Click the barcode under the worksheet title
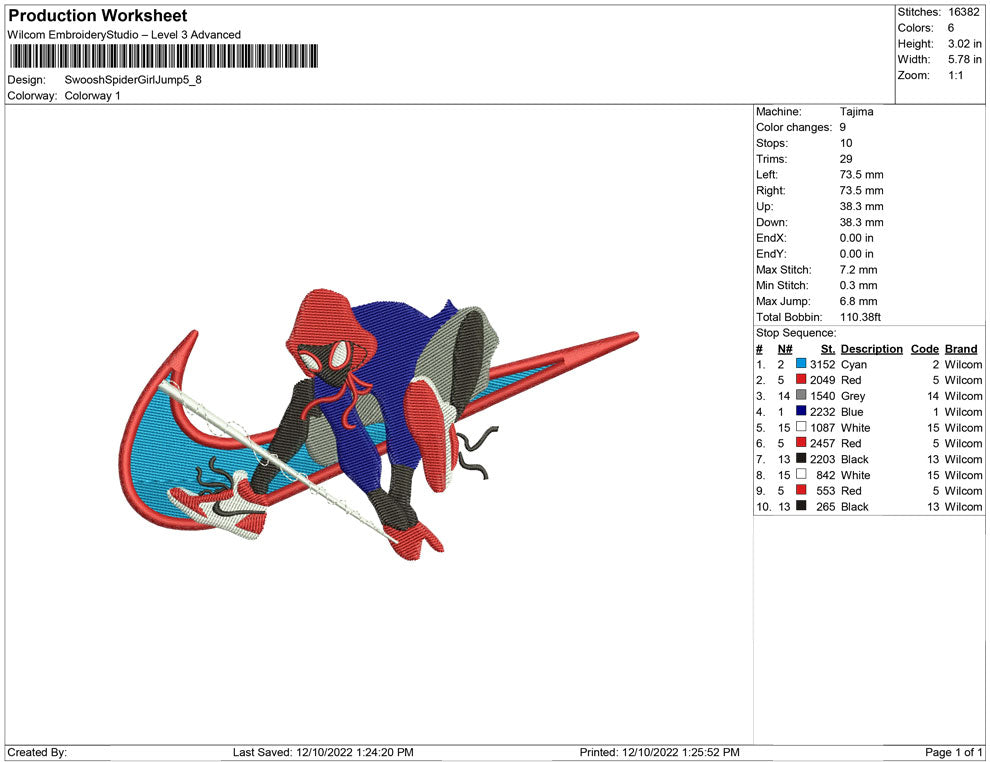The width and height of the screenshot is (990, 762). pyautogui.click(x=164, y=56)
